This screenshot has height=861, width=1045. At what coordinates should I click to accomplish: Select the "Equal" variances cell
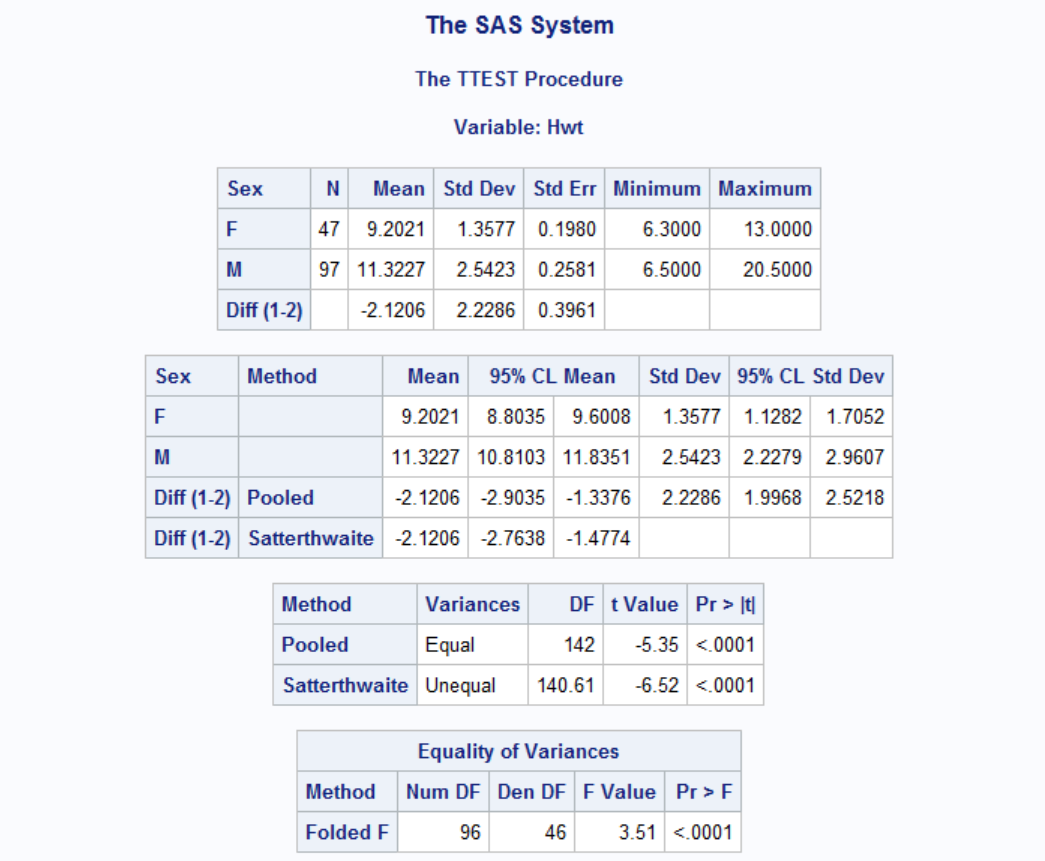449,645
